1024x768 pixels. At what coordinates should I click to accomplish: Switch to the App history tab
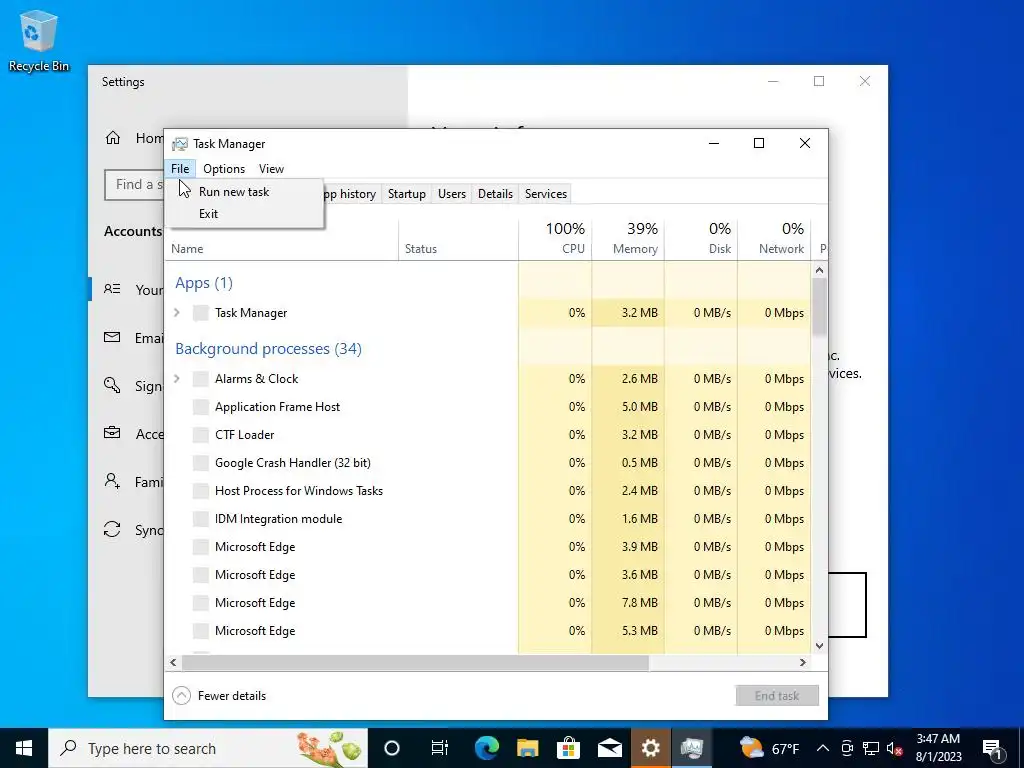(352, 194)
